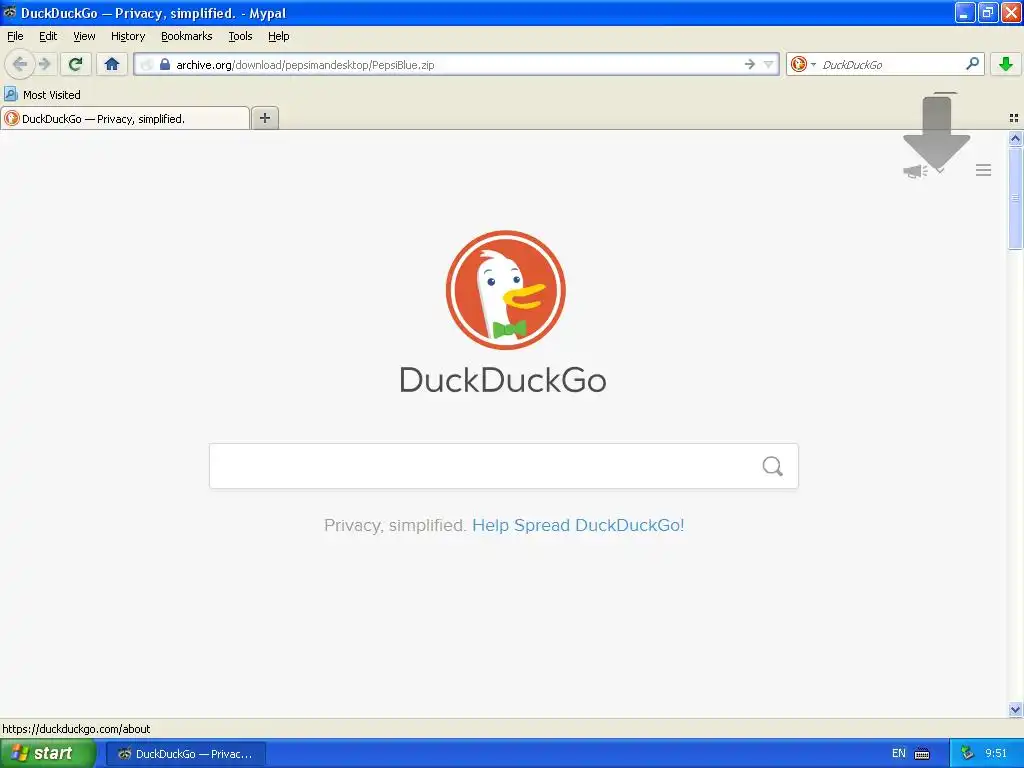Open the Tools menu

point(240,36)
